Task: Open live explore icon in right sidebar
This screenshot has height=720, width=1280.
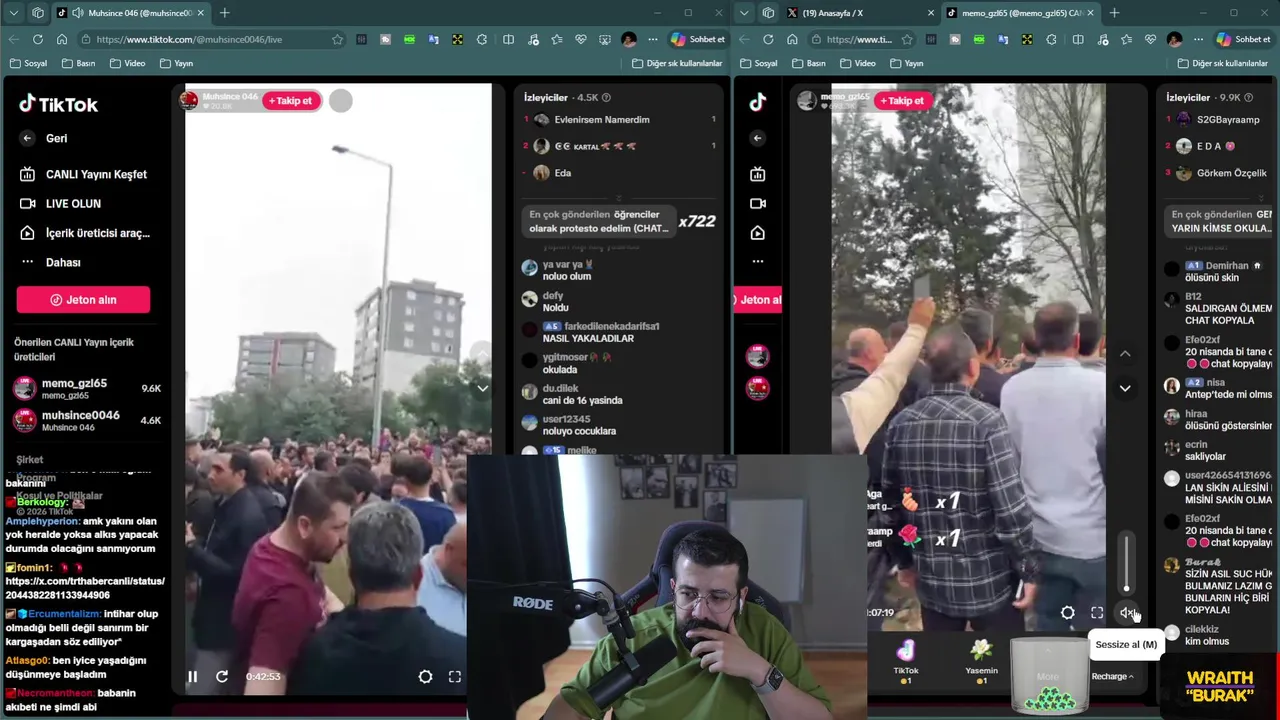Action: (757, 174)
